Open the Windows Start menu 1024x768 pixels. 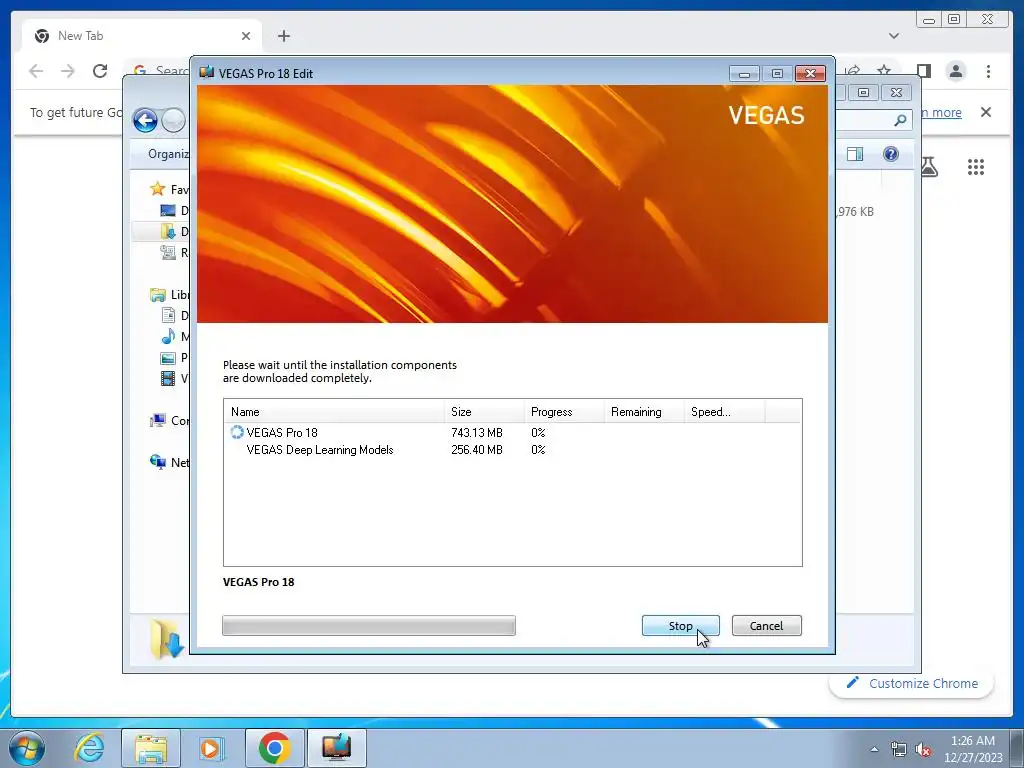click(x=27, y=748)
